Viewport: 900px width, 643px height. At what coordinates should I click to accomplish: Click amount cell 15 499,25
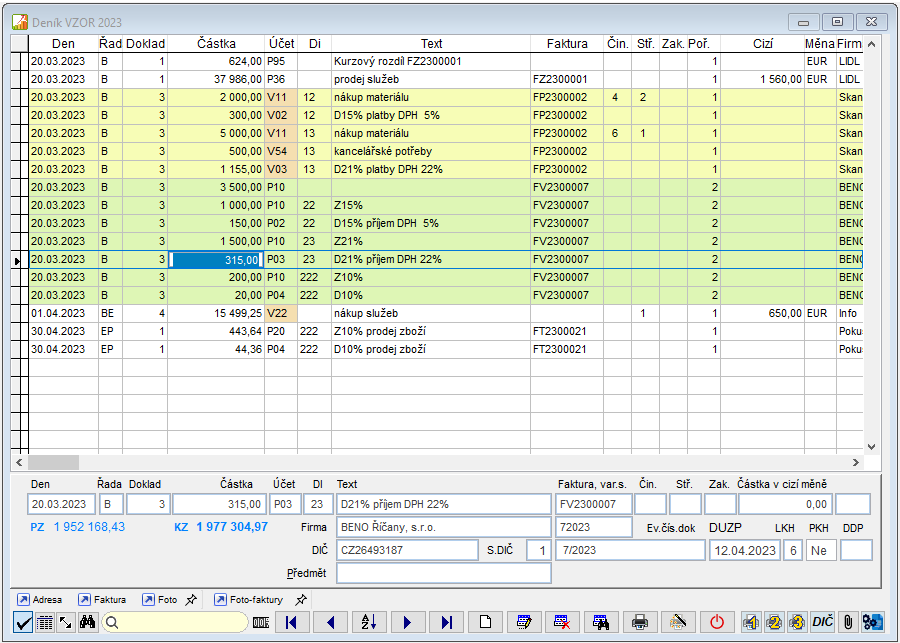click(x=216, y=313)
